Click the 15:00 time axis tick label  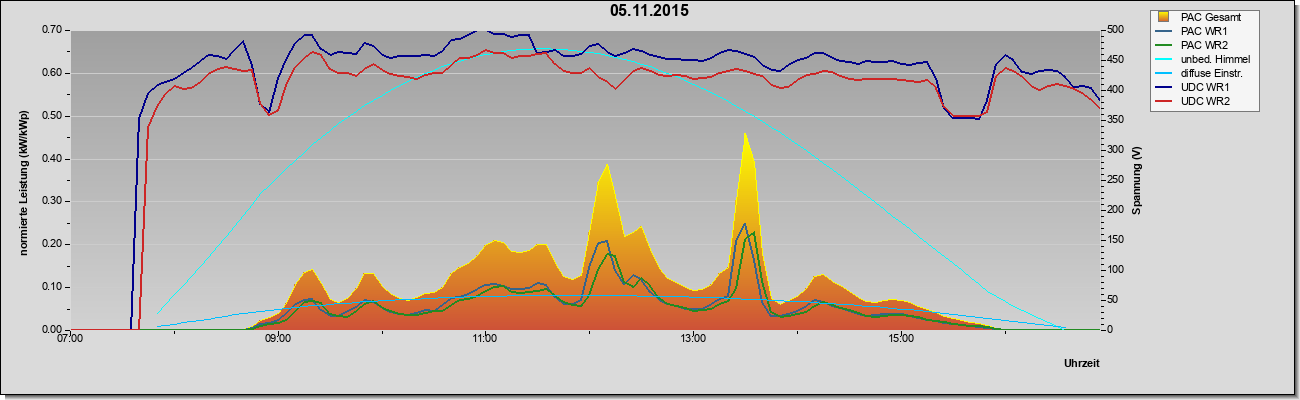[x=900, y=338]
